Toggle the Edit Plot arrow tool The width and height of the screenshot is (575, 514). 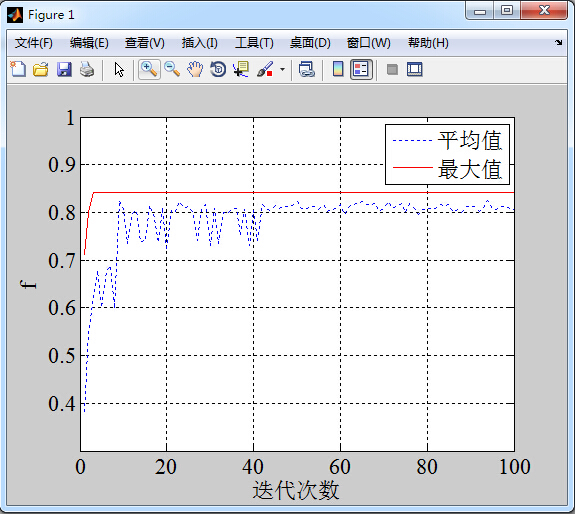click(x=119, y=69)
